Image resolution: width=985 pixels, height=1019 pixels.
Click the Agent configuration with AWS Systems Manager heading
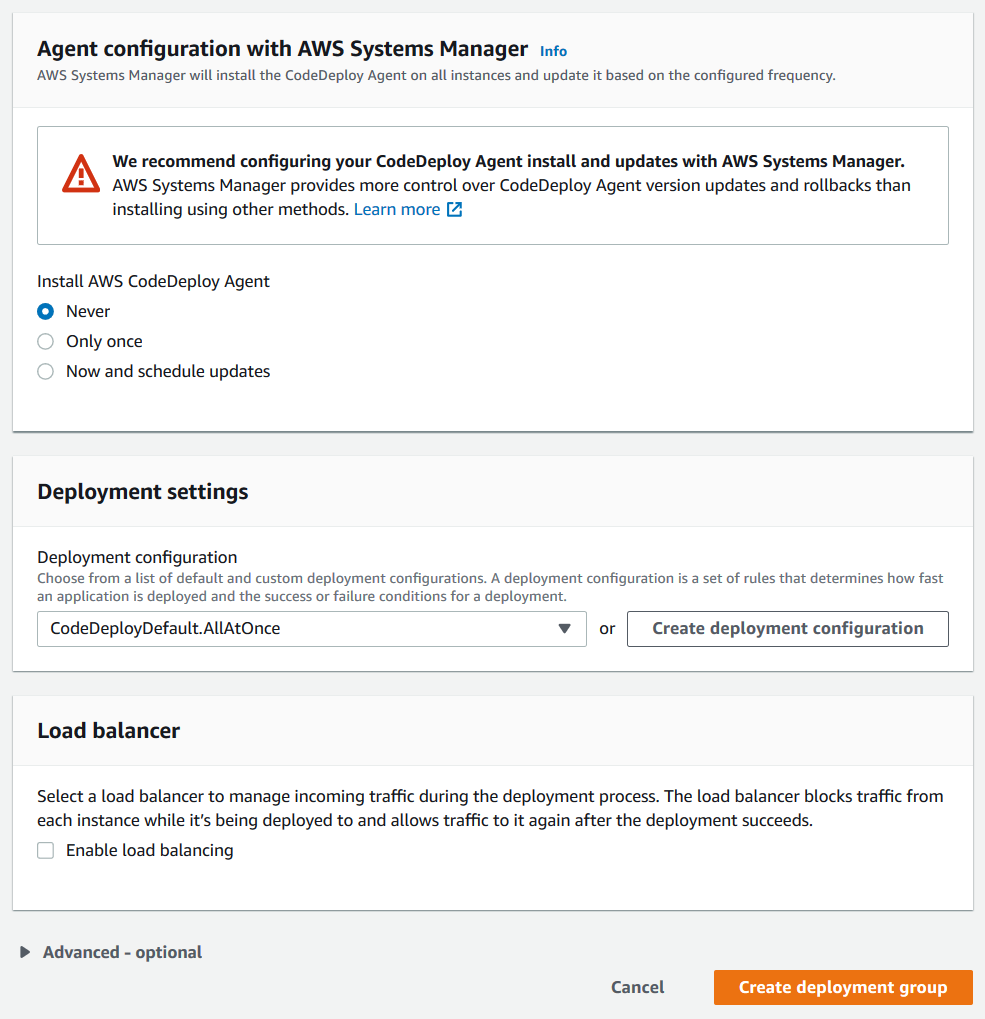[283, 49]
